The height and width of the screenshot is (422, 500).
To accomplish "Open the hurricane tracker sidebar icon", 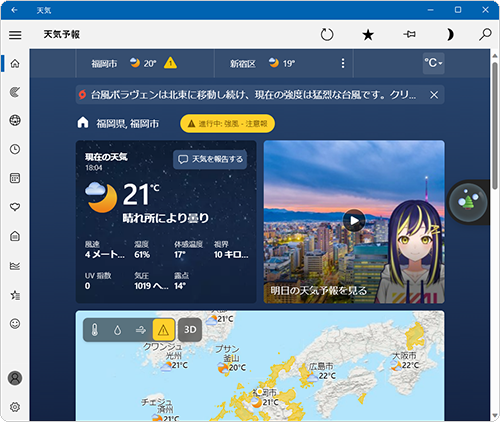I will [x=15, y=92].
